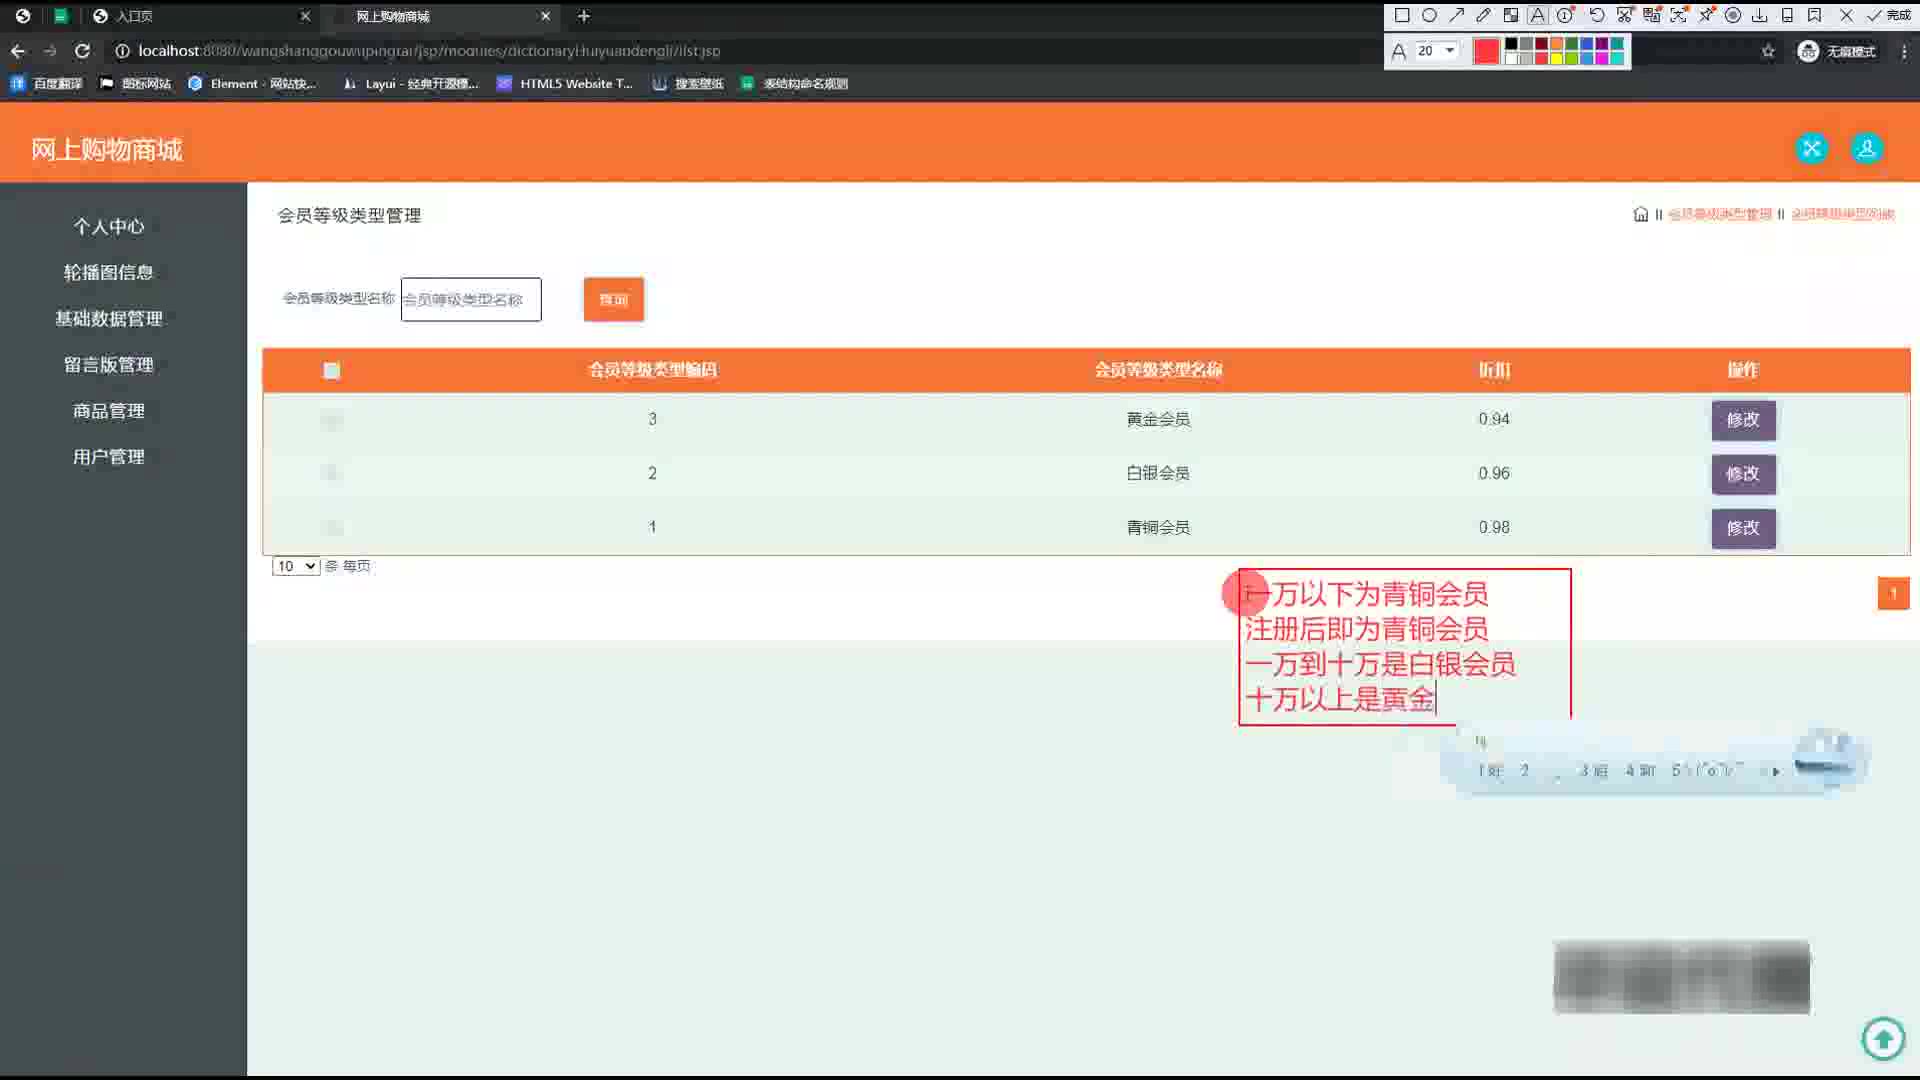The height and width of the screenshot is (1080, 1920).
Task: Reload the current page
Action: click(x=82, y=50)
